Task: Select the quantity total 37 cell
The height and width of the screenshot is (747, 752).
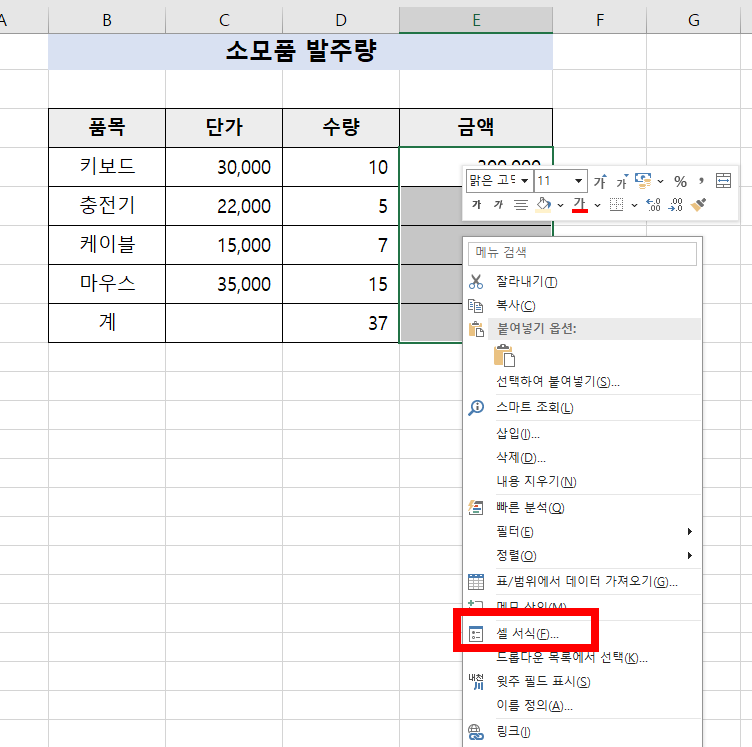Action: pos(341,323)
